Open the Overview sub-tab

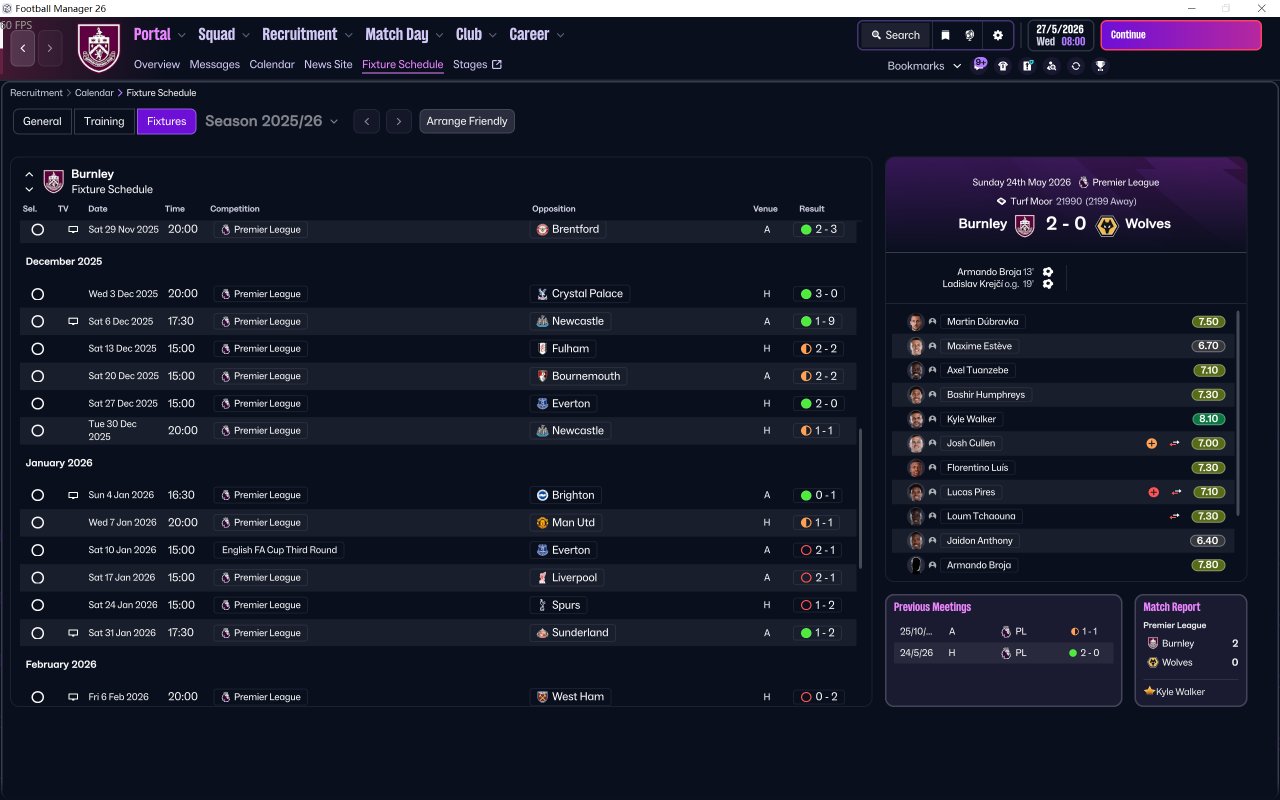(x=157, y=64)
